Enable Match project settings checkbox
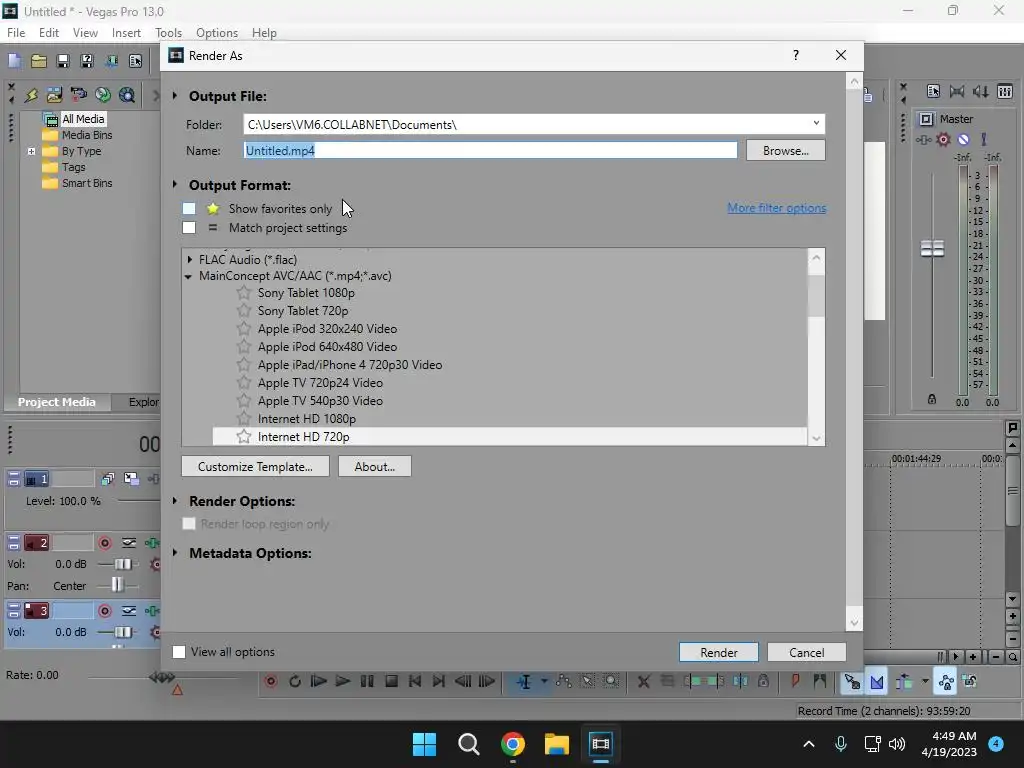 189,227
